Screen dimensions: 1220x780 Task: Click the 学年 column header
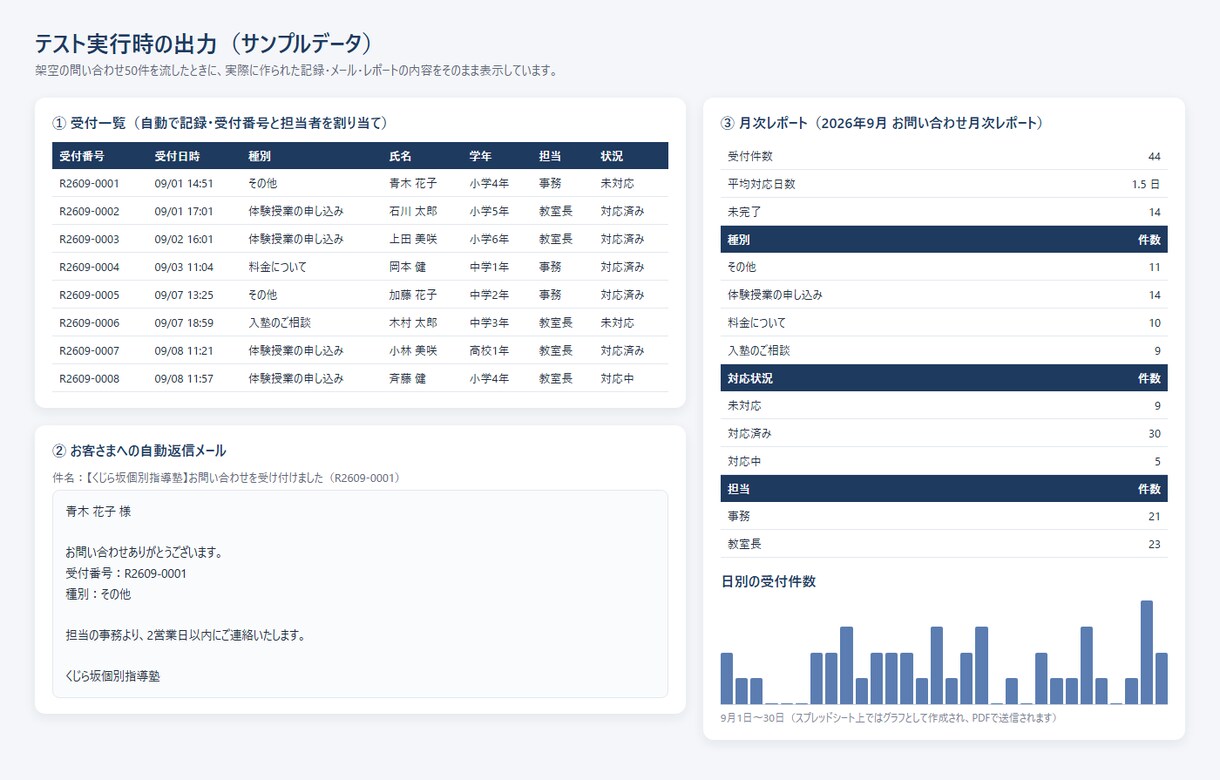pyautogui.click(x=480, y=156)
